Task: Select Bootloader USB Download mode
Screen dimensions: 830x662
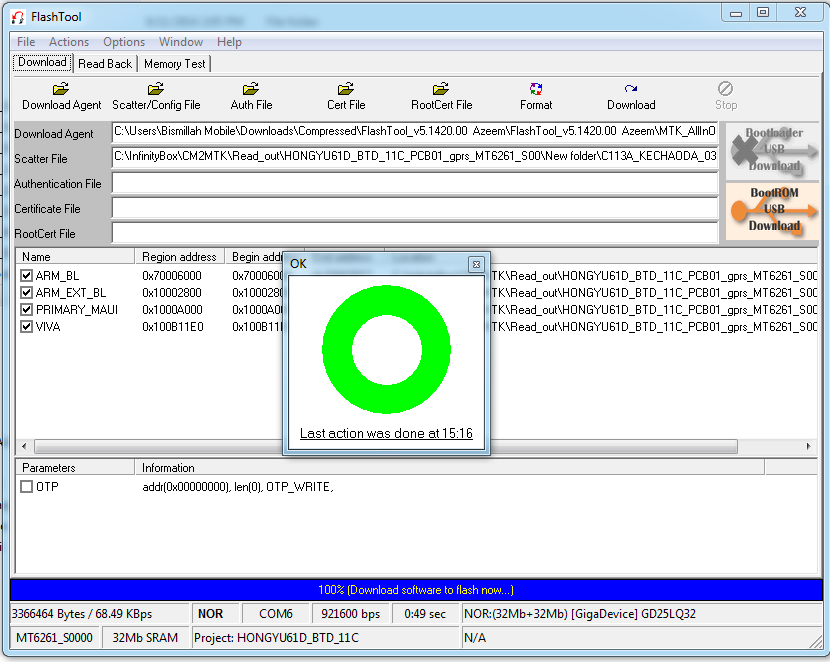Action: click(x=773, y=150)
